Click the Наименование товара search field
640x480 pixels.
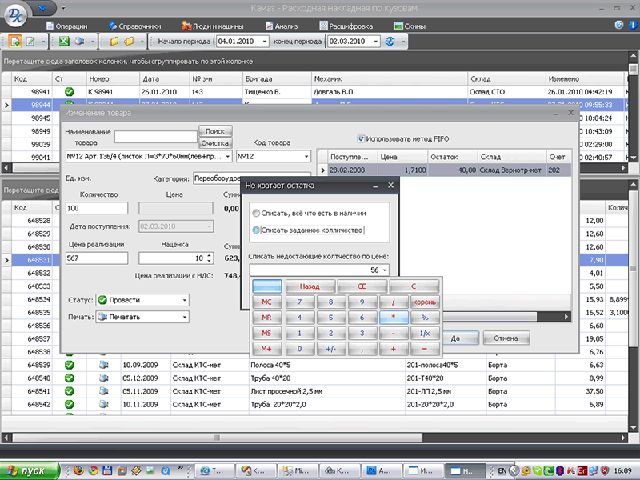156,137
